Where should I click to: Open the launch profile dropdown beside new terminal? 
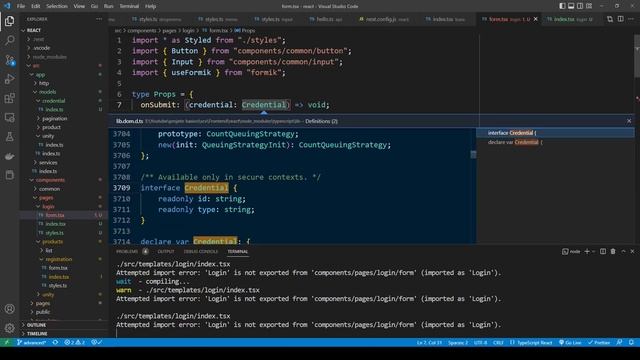(x=593, y=251)
